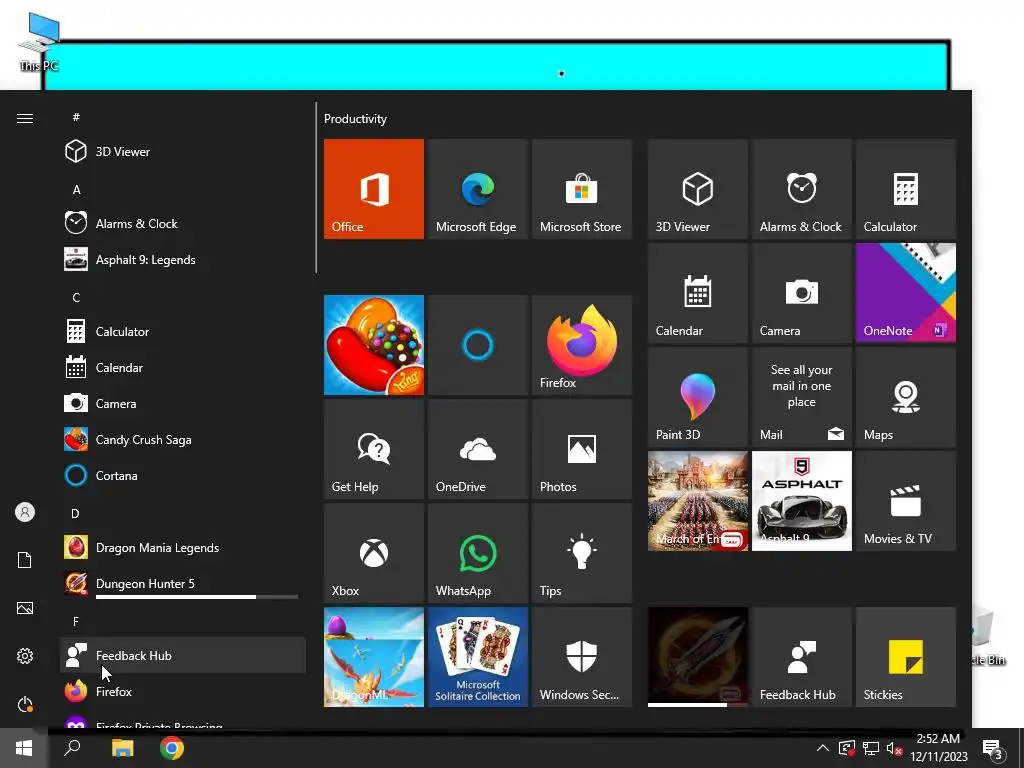Open the Feedback Hub tile

[801, 657]
